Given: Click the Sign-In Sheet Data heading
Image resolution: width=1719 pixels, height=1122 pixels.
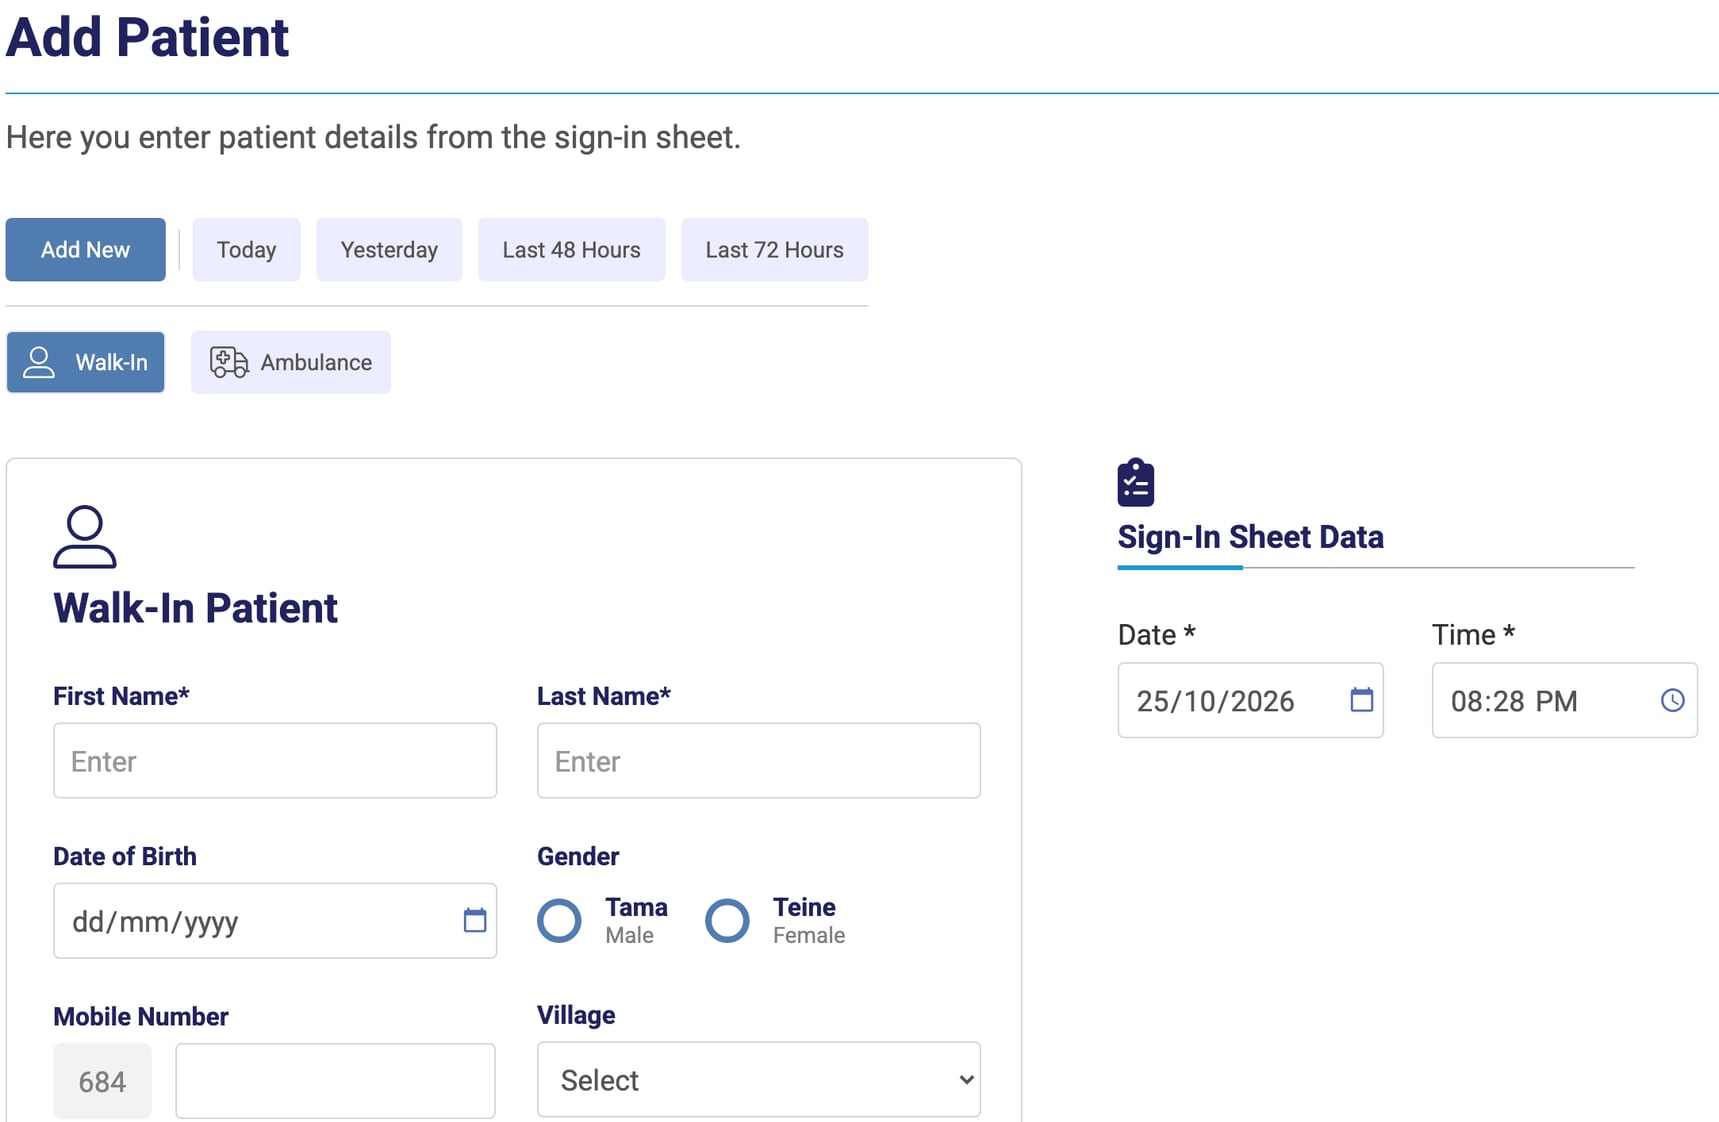Looking at the screenshot, I should pyautogui.click(x=1250, y=537).
